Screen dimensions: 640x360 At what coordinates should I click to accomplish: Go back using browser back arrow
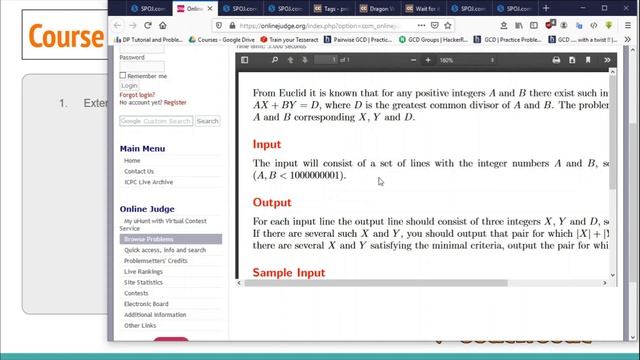[118, 25]
